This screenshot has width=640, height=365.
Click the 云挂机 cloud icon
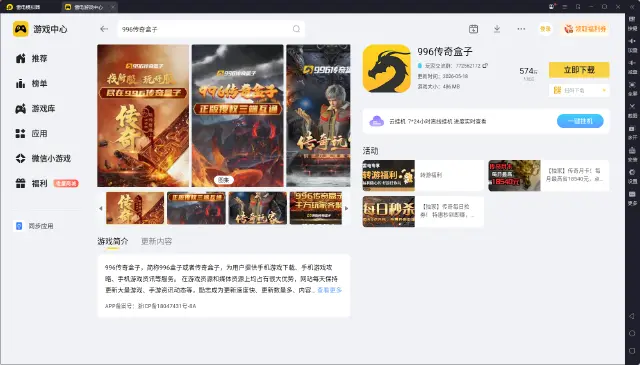pyautogui.click(x=376, y=121)
